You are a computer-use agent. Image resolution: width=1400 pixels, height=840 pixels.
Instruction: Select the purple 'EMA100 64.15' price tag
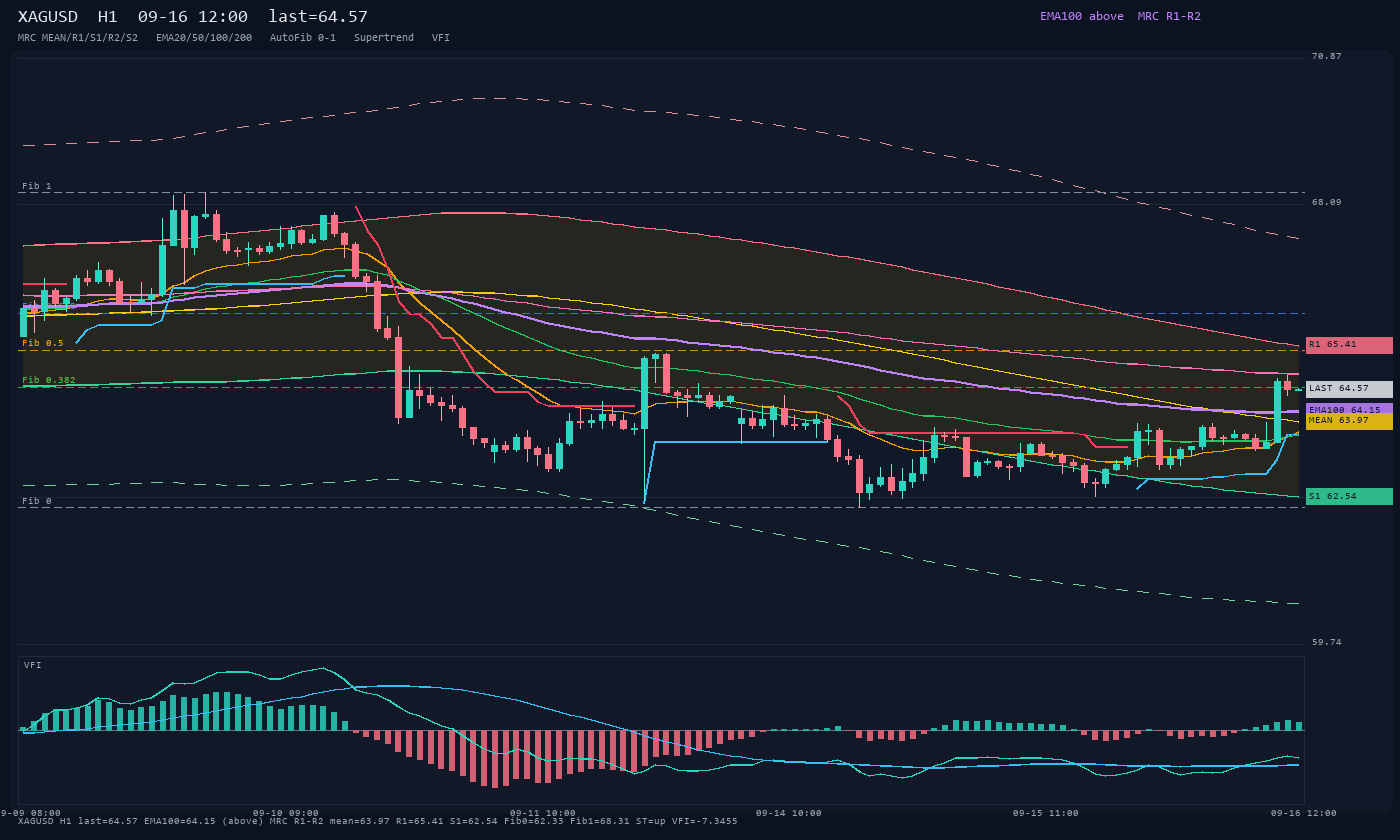(1349, 409)
